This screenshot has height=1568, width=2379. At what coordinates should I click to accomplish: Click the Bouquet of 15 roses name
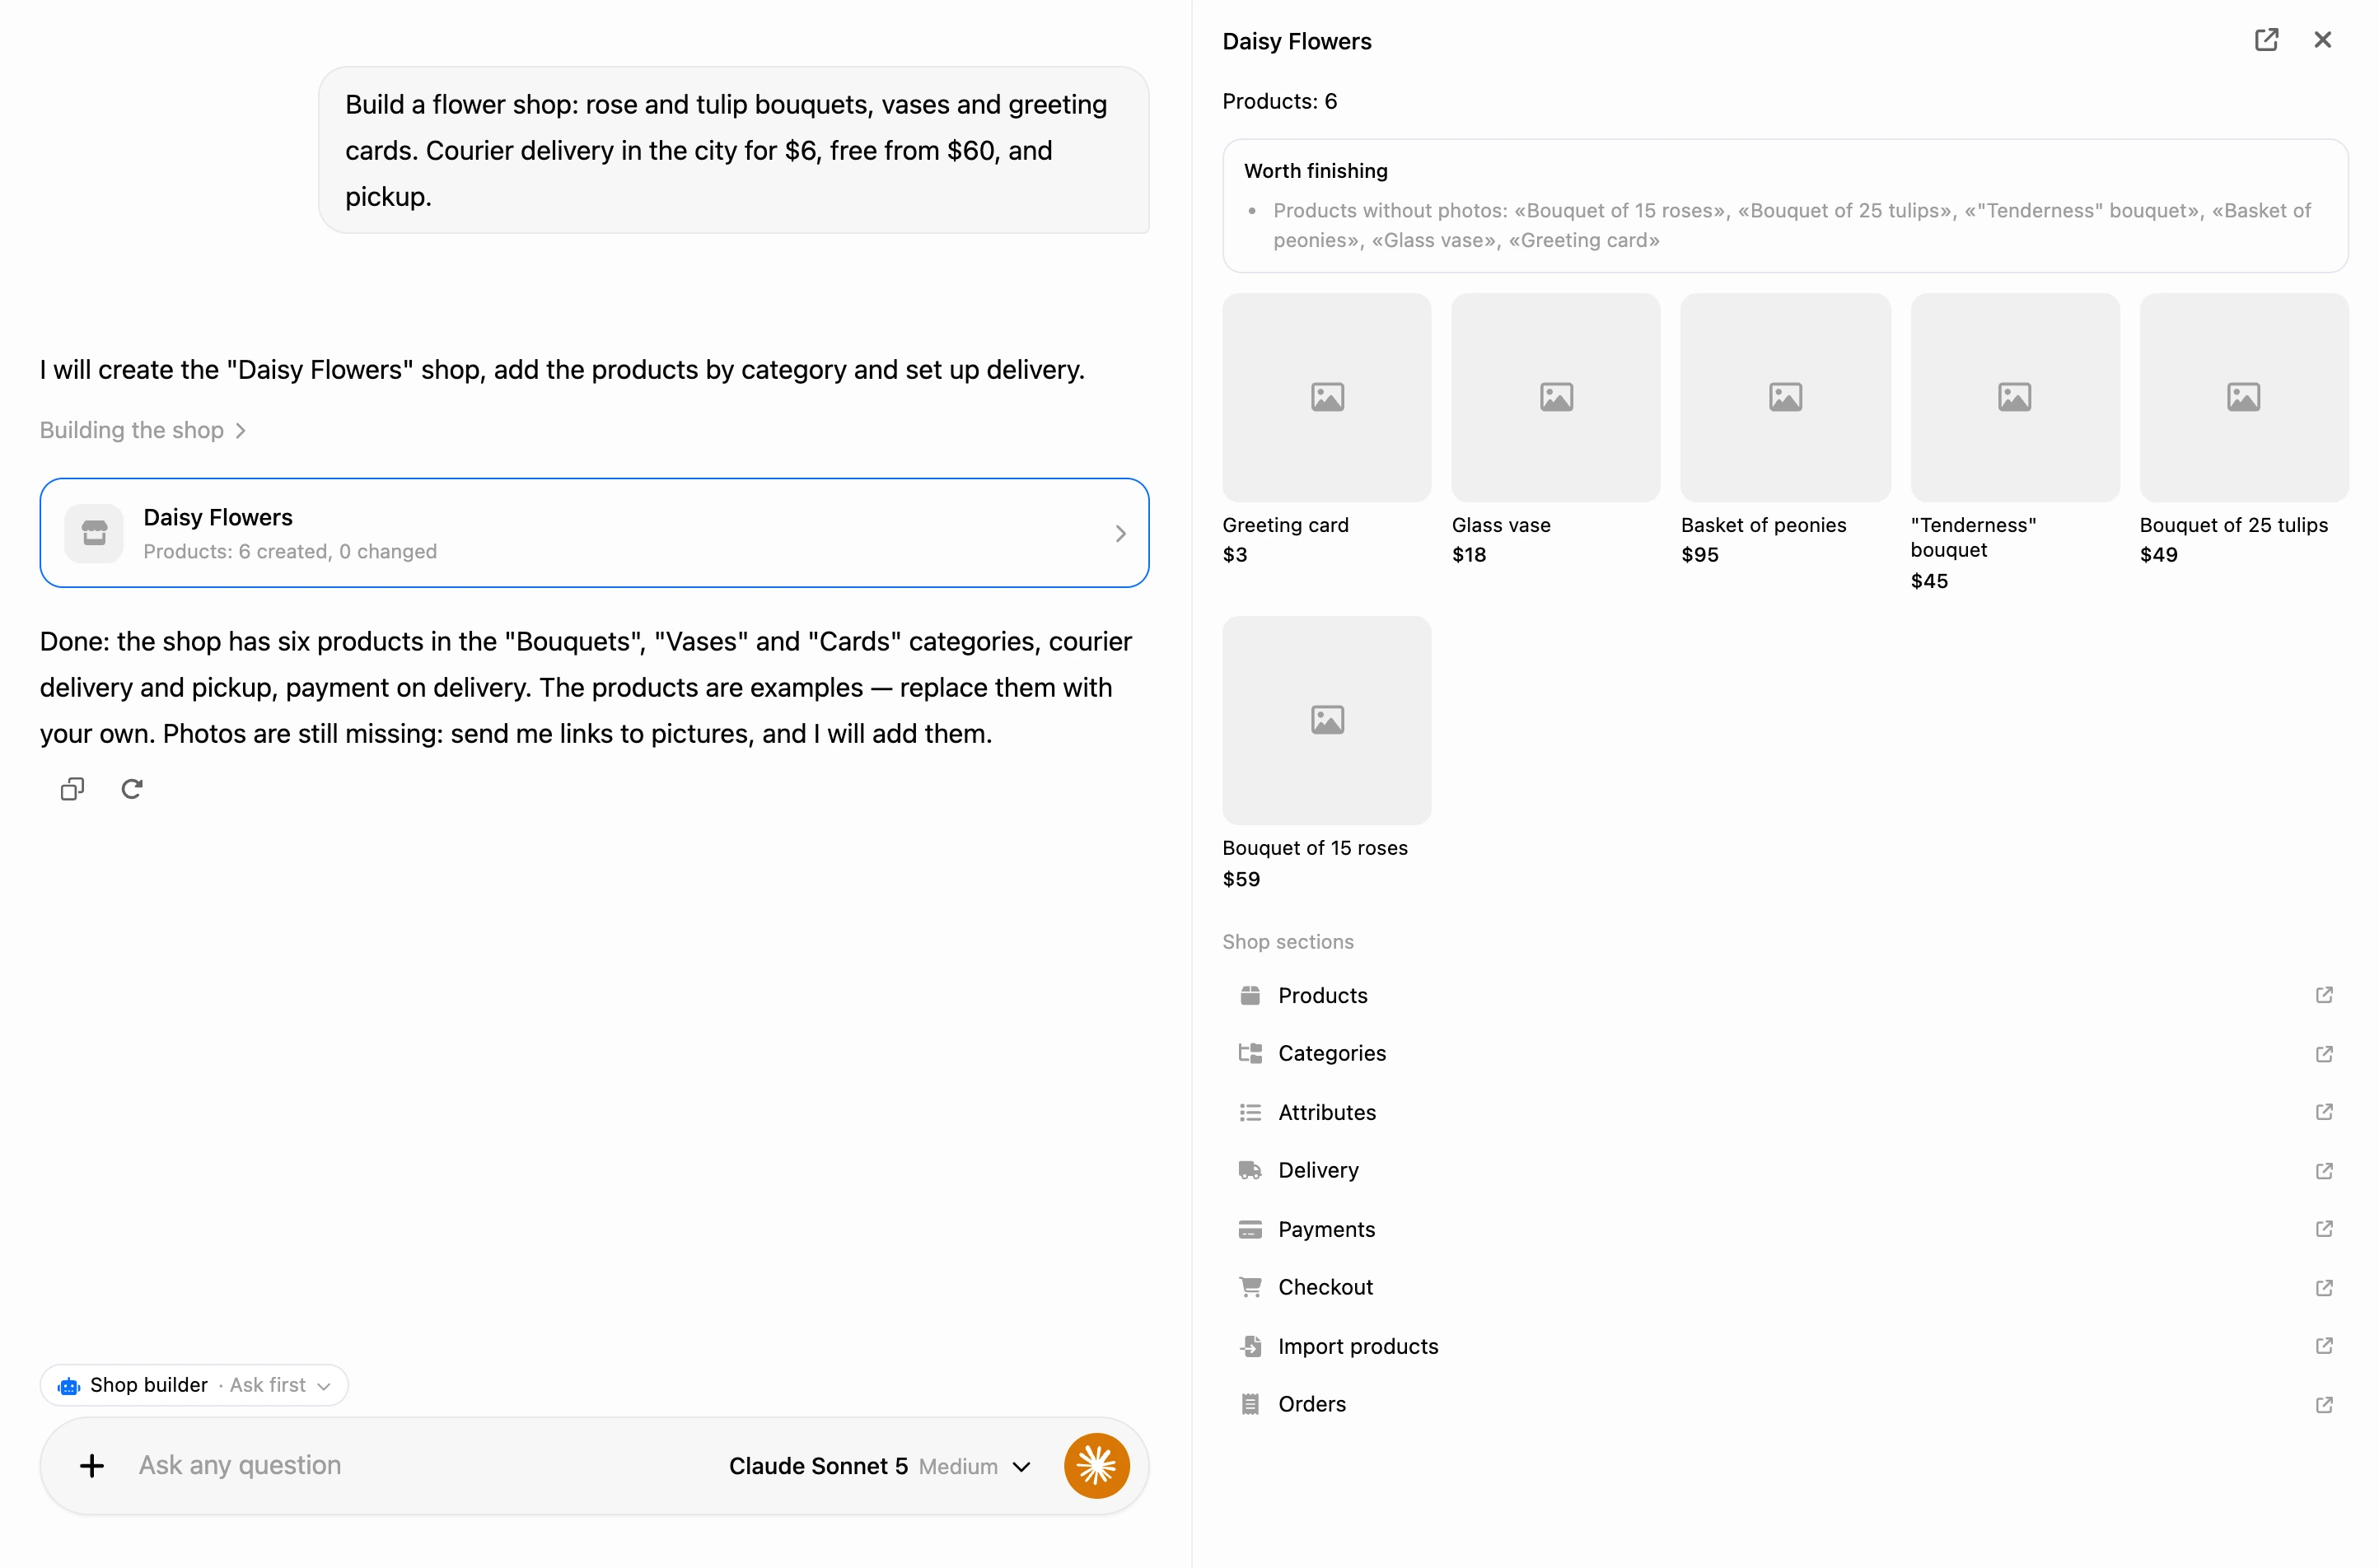[1314, 848]
